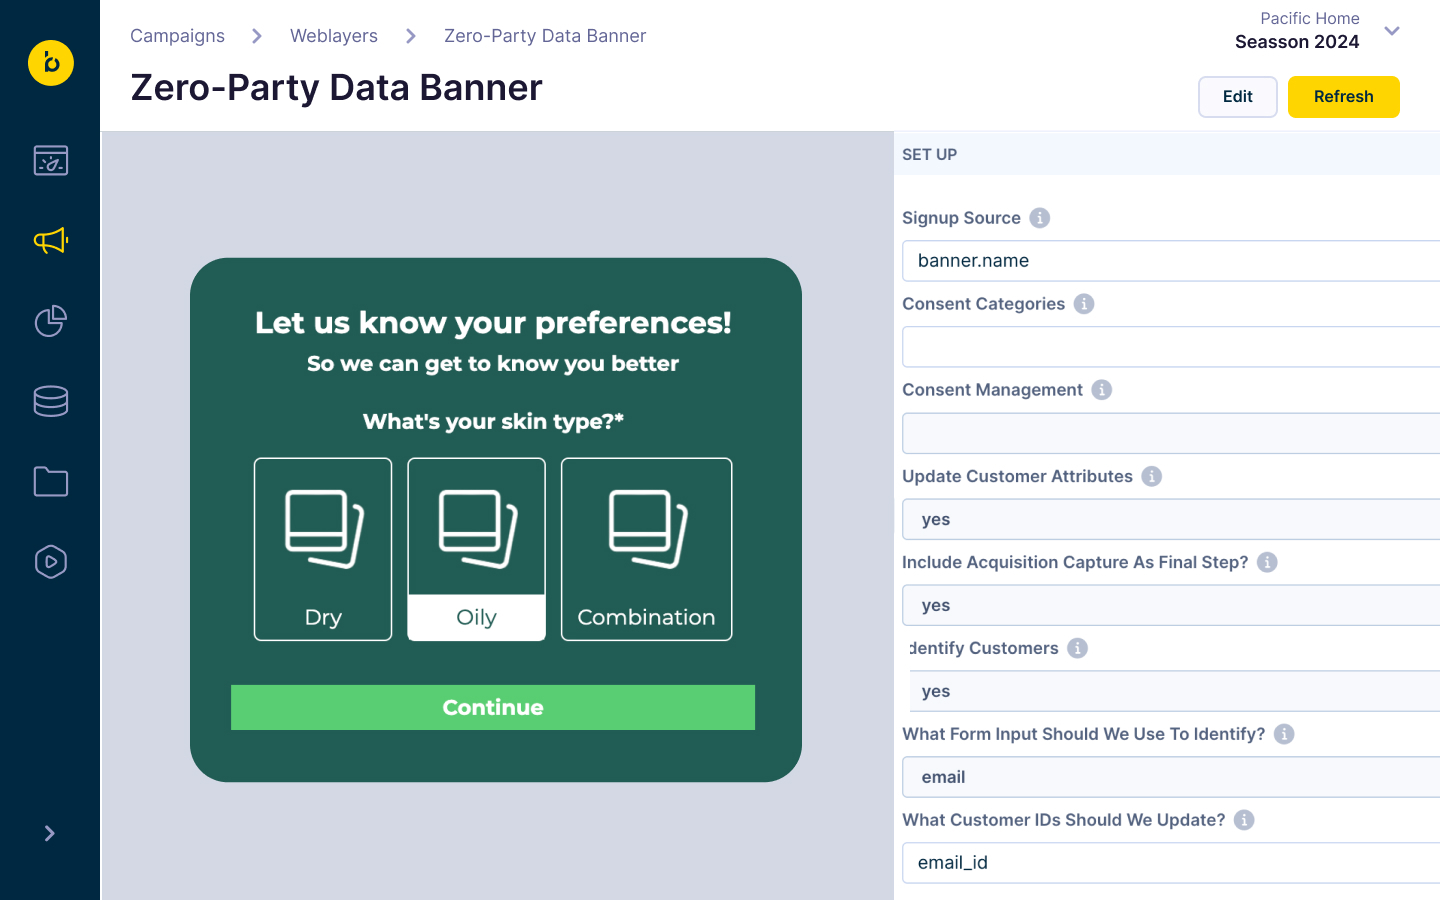Click the green Continue button in banner
Screen dimensions: 1440x900
coord(493,707)
